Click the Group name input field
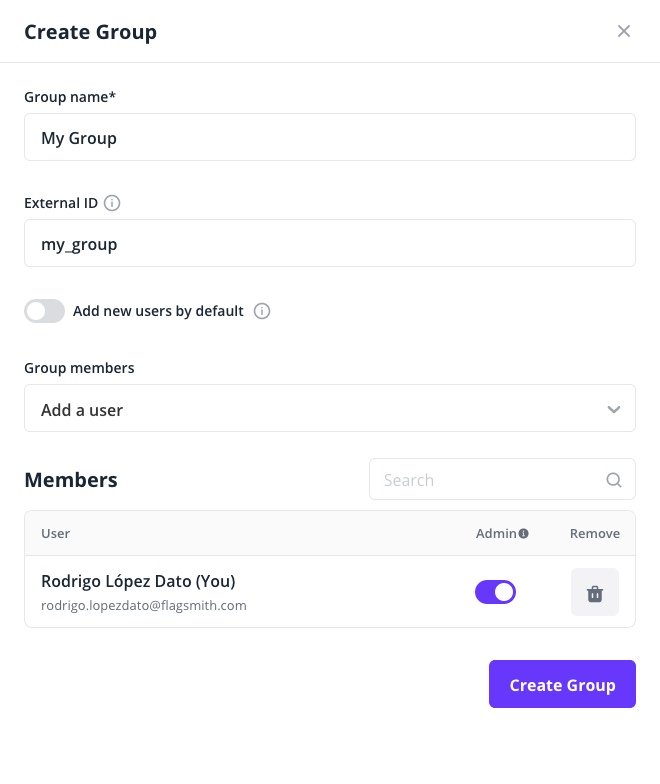Viewport: 660px width, 784px height. (330, 138)
